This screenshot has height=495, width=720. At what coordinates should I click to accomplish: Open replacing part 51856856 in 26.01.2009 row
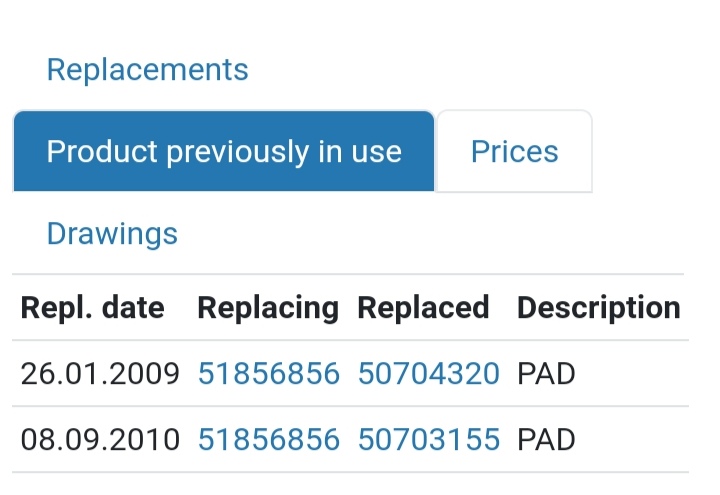(269, 373)
